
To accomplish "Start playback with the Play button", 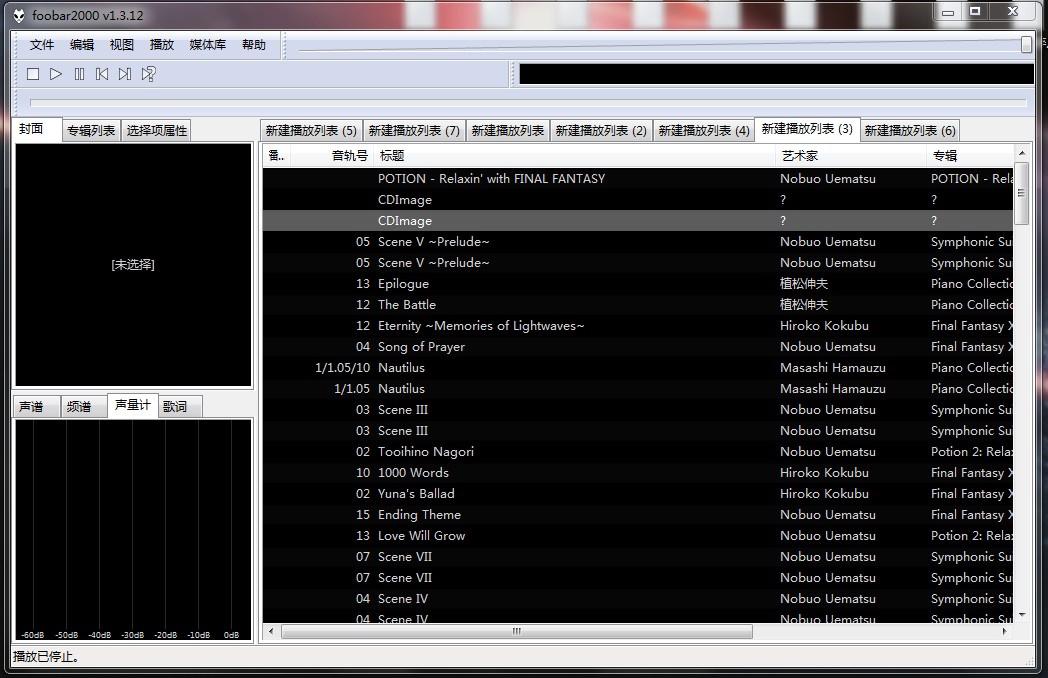I will pos(56,74).
